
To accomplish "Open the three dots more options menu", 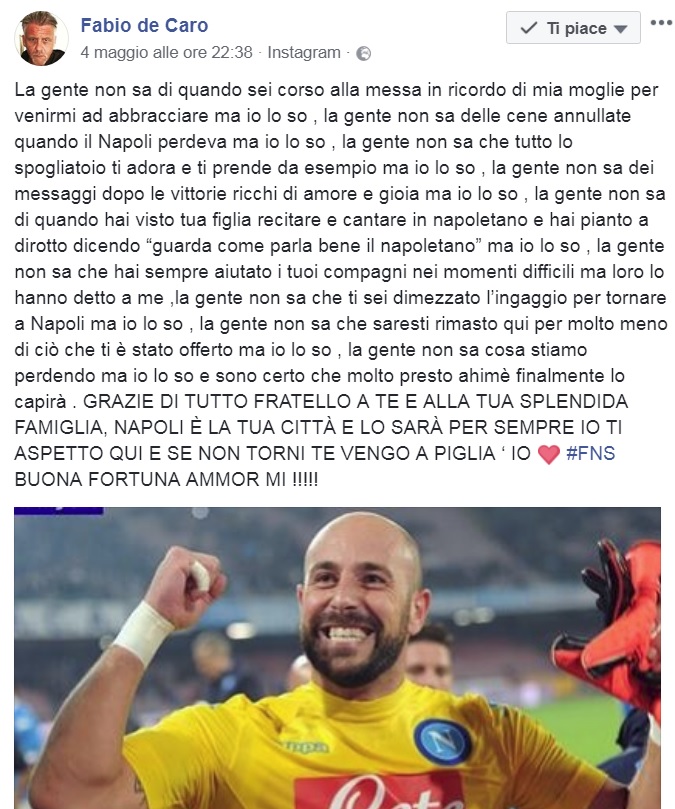I will click(661, 23).
